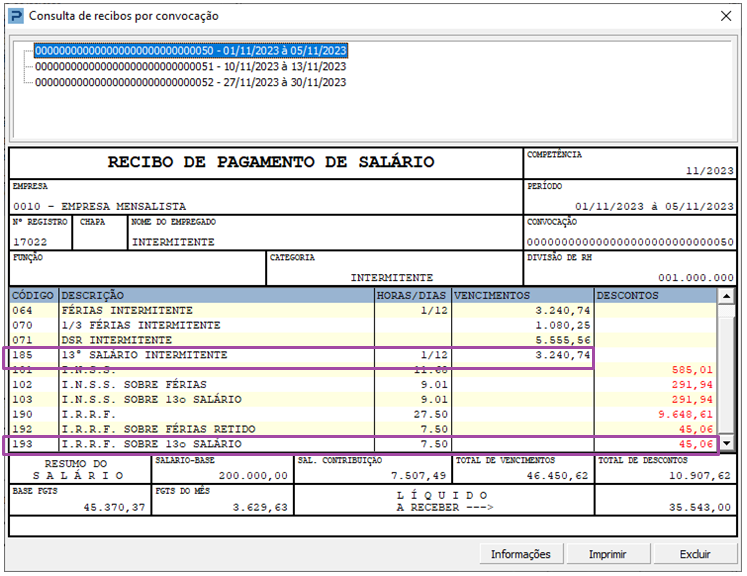The height and width of the screenshot is (576, 747).
Task: Click the sal. contribuição value 7.507,49
Action: click(x=419, y=475)
